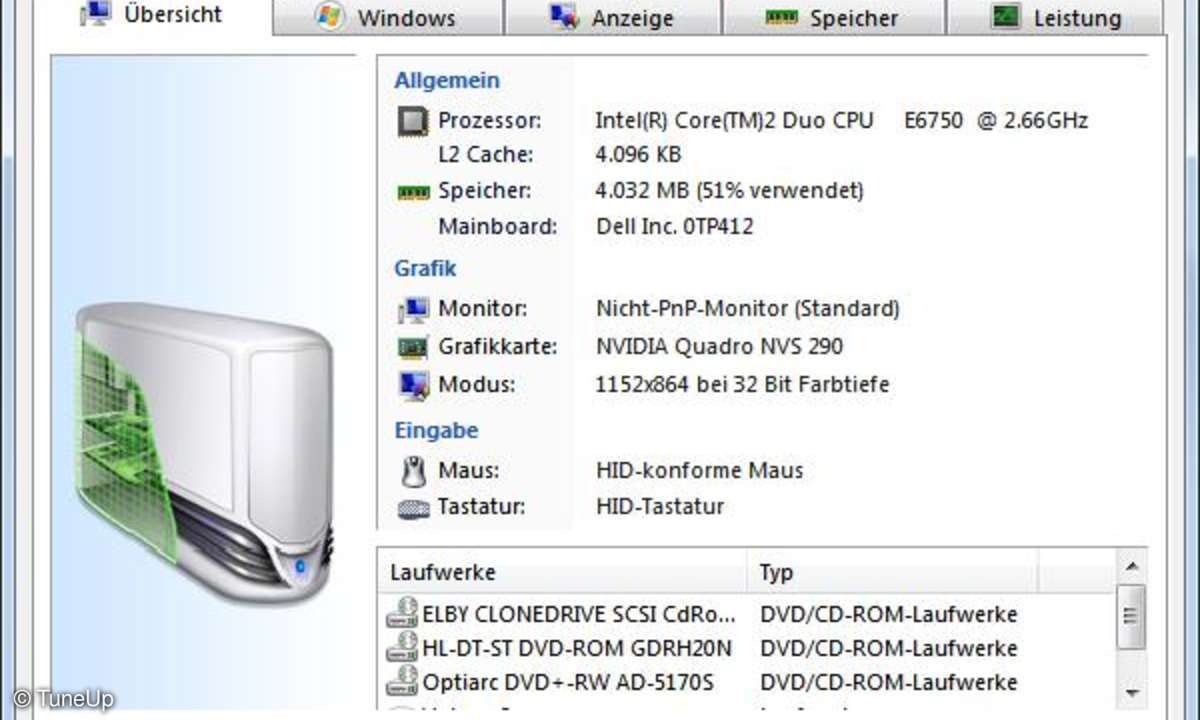The height and width of the screenshot is (720, 1200).
Task: Click the display mode icon beside Modus
Action: coord(413,384)
